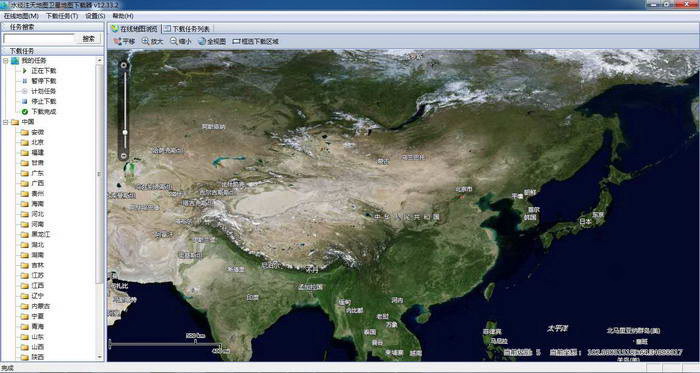Select the 放大 zoom-in tool
The image size is (700, 373).
pyautogui.click(x=152, y=41)
